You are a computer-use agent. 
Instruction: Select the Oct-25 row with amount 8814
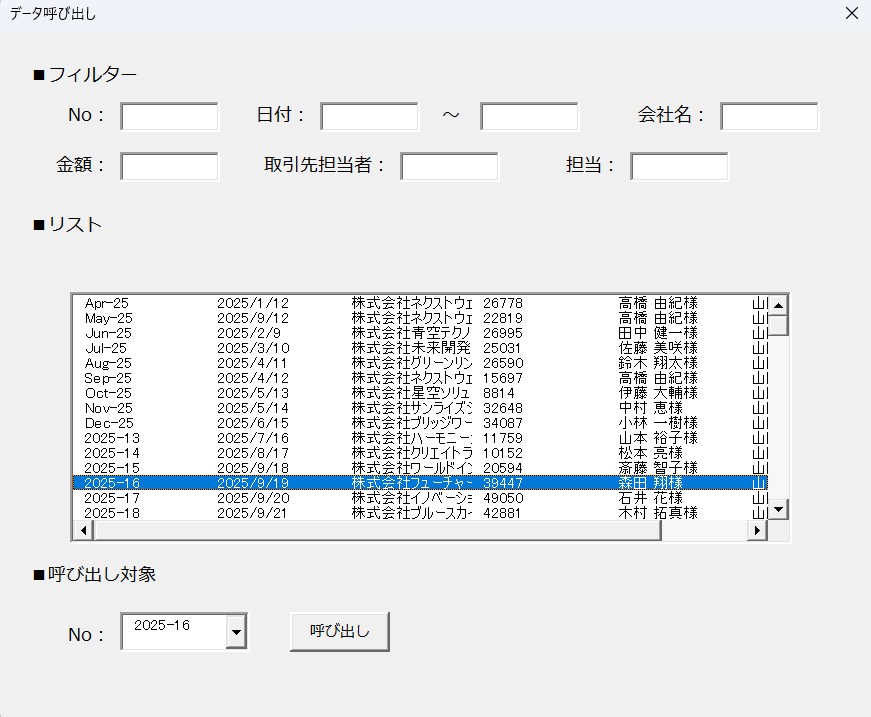[420, 393]
